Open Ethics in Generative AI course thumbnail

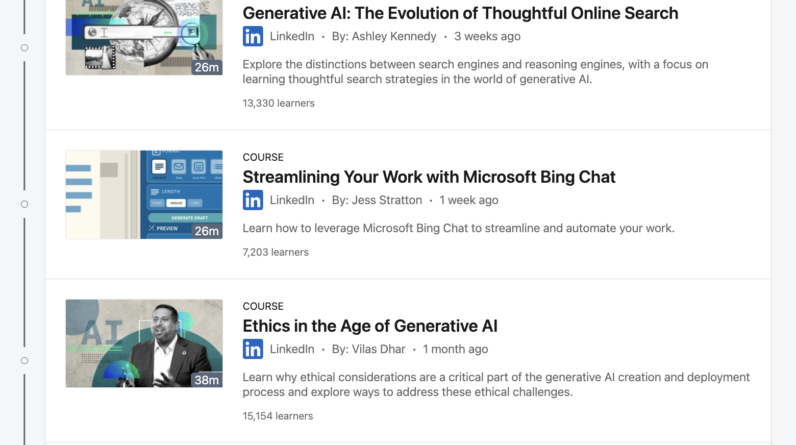[144, 344]
